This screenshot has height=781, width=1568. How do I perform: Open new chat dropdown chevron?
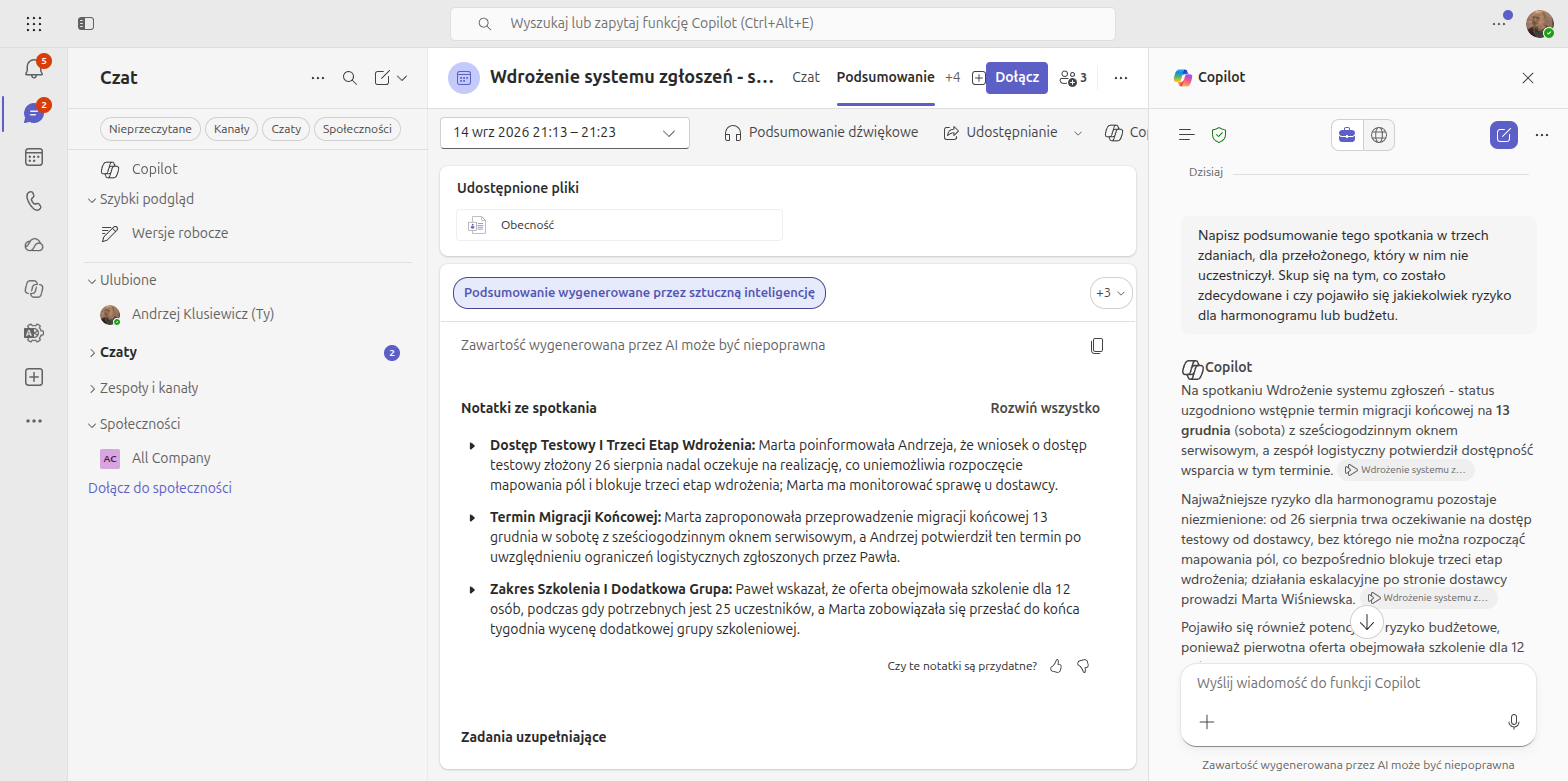(402, 78)
